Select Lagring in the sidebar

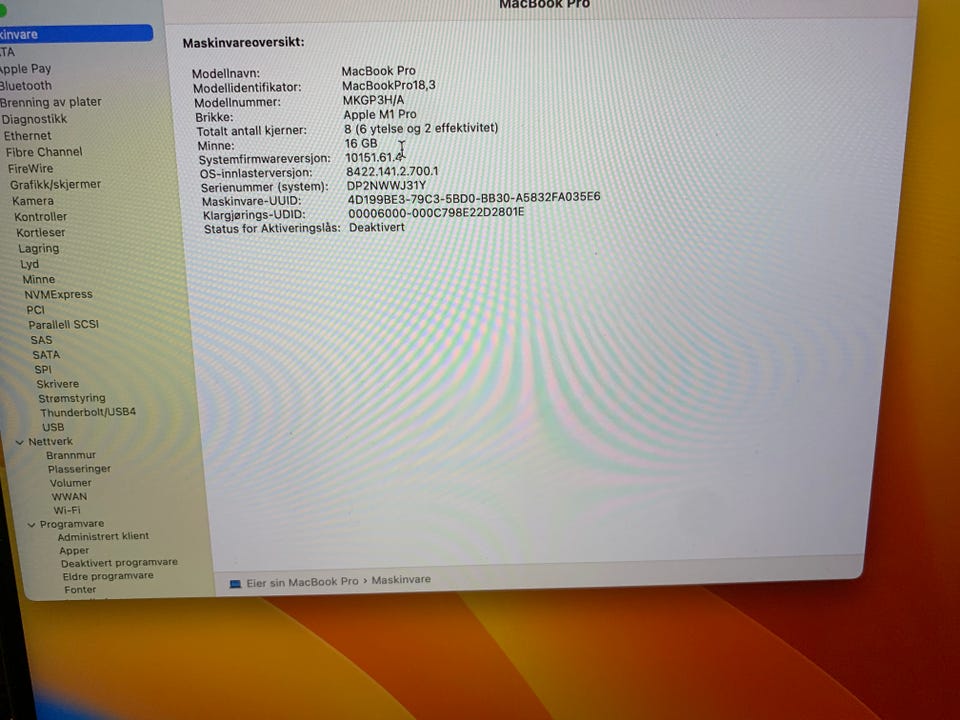pyautogui.click(x=39, y=249)
